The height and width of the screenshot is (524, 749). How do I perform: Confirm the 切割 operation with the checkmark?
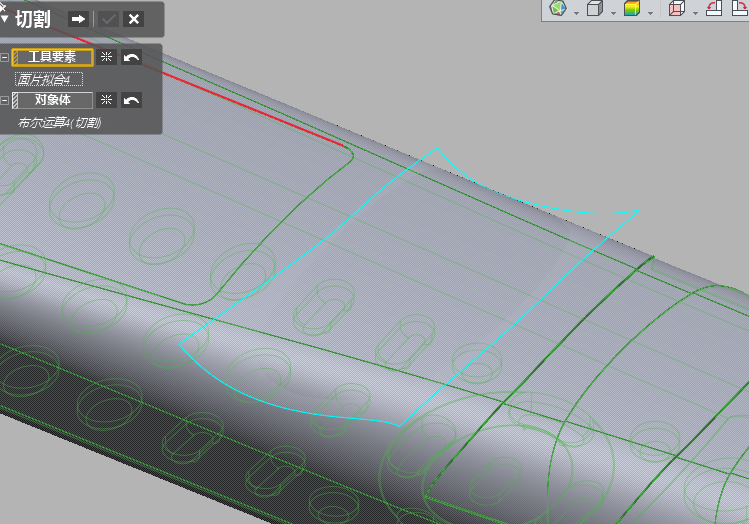coord(108,19)
